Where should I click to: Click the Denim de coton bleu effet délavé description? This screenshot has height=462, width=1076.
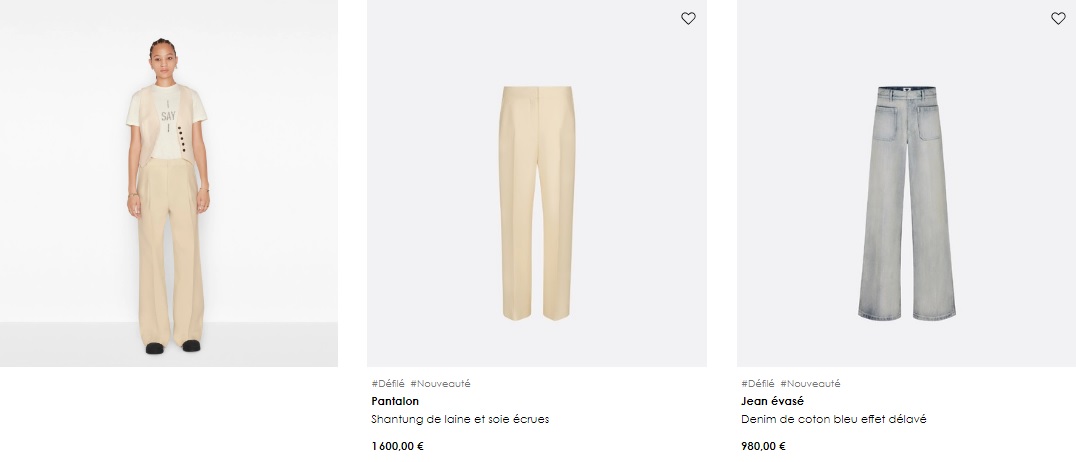coord(834,419)
